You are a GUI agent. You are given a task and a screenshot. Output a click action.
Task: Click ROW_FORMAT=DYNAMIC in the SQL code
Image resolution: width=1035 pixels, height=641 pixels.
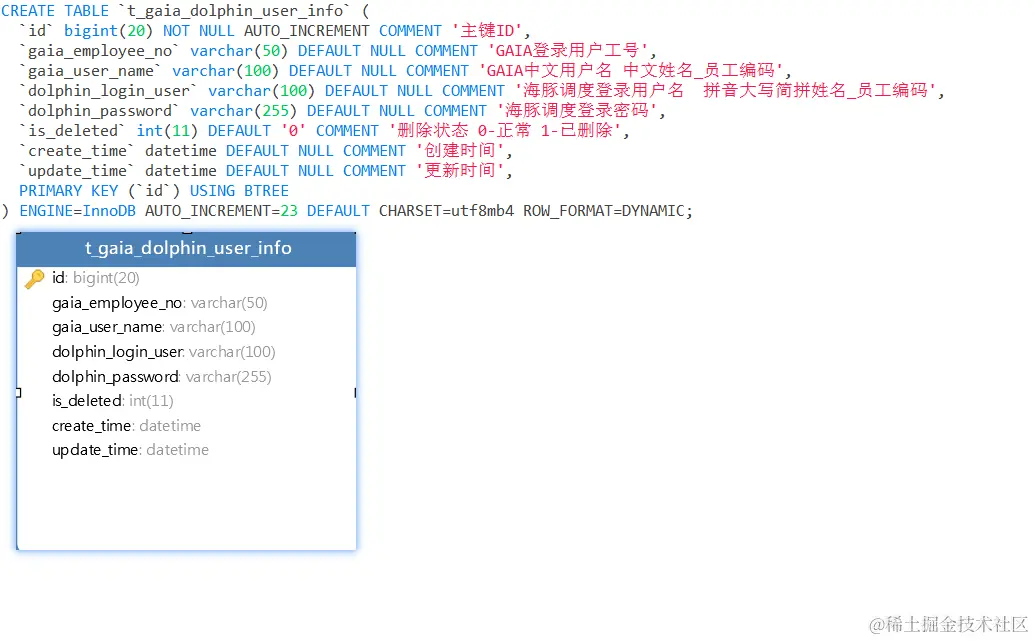pos(604,211)
